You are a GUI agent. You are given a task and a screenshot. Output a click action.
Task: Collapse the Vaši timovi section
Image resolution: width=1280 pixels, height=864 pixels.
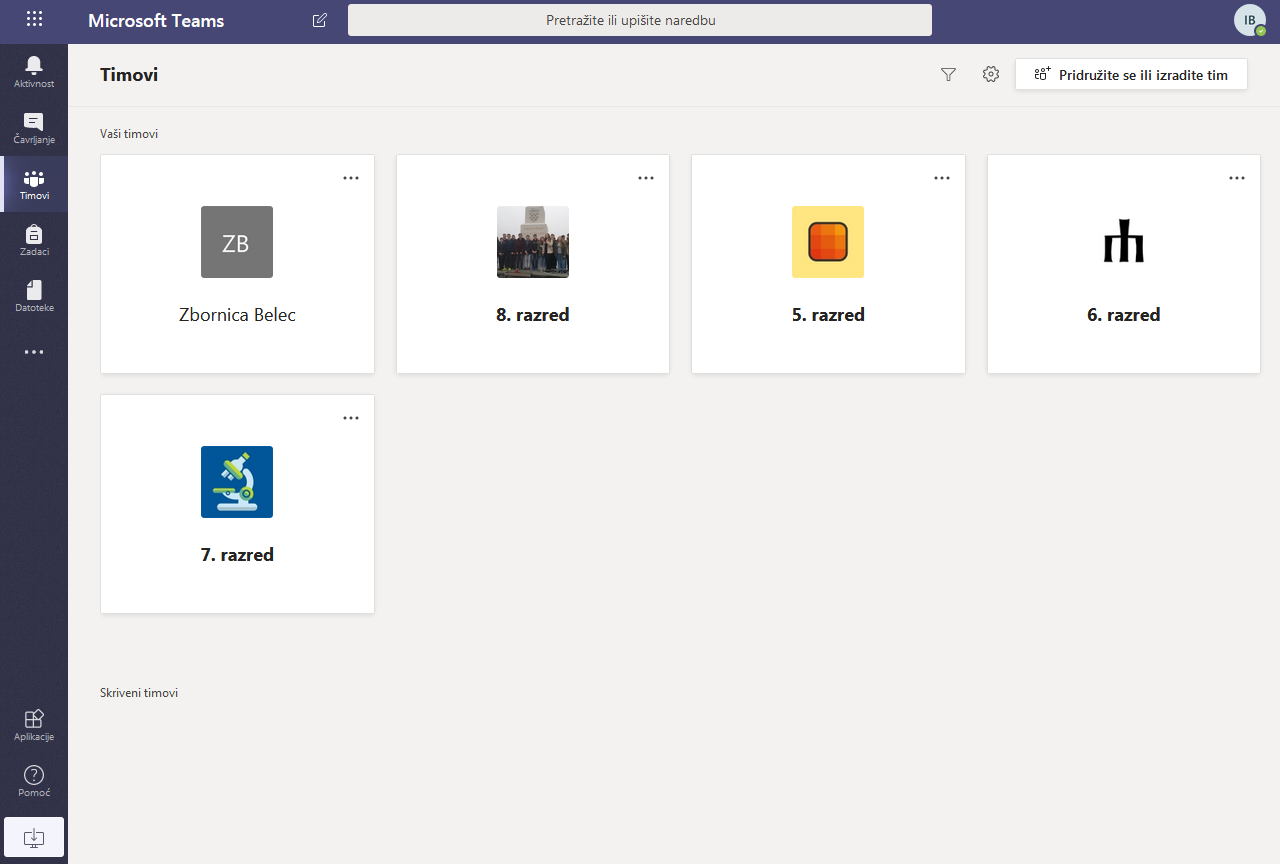[129, 133]
